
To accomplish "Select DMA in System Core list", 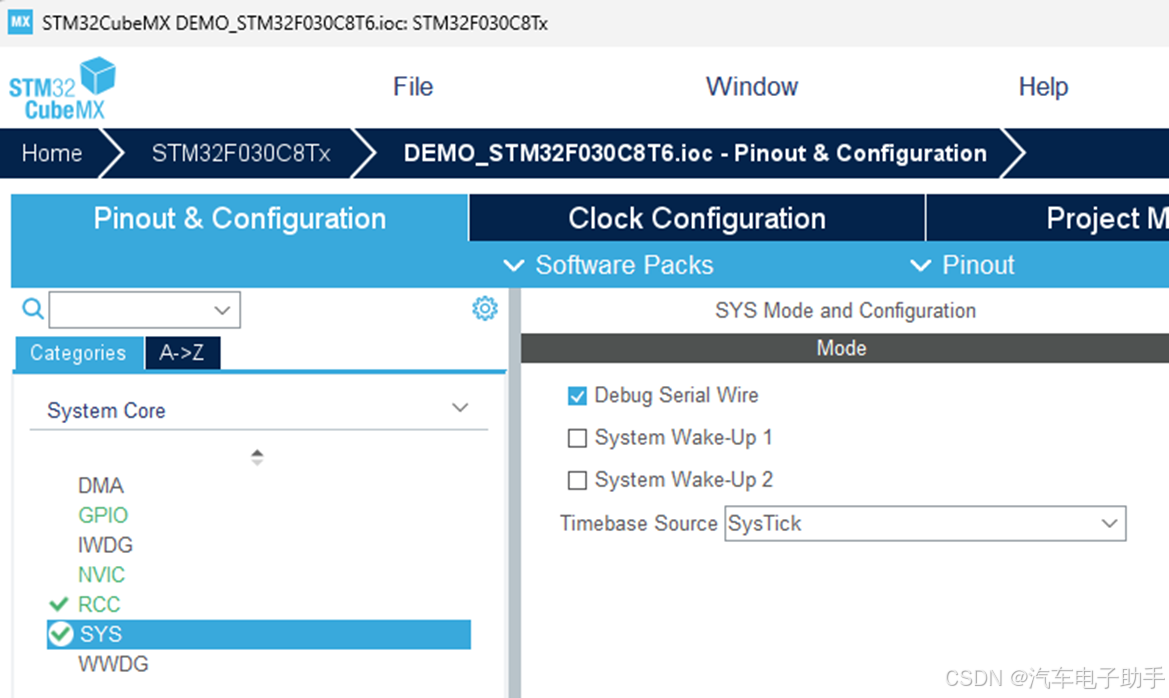I will click(101, 485).
